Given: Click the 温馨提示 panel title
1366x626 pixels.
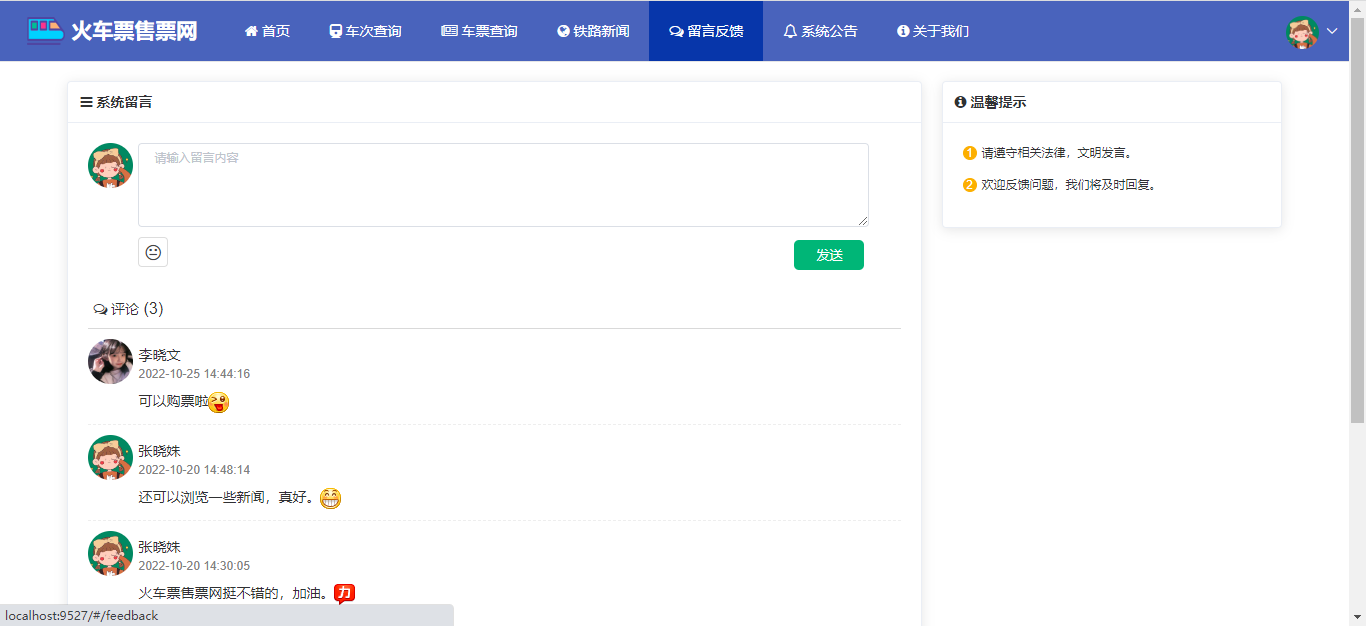Looking at the screenshot, I should (998, 102).
